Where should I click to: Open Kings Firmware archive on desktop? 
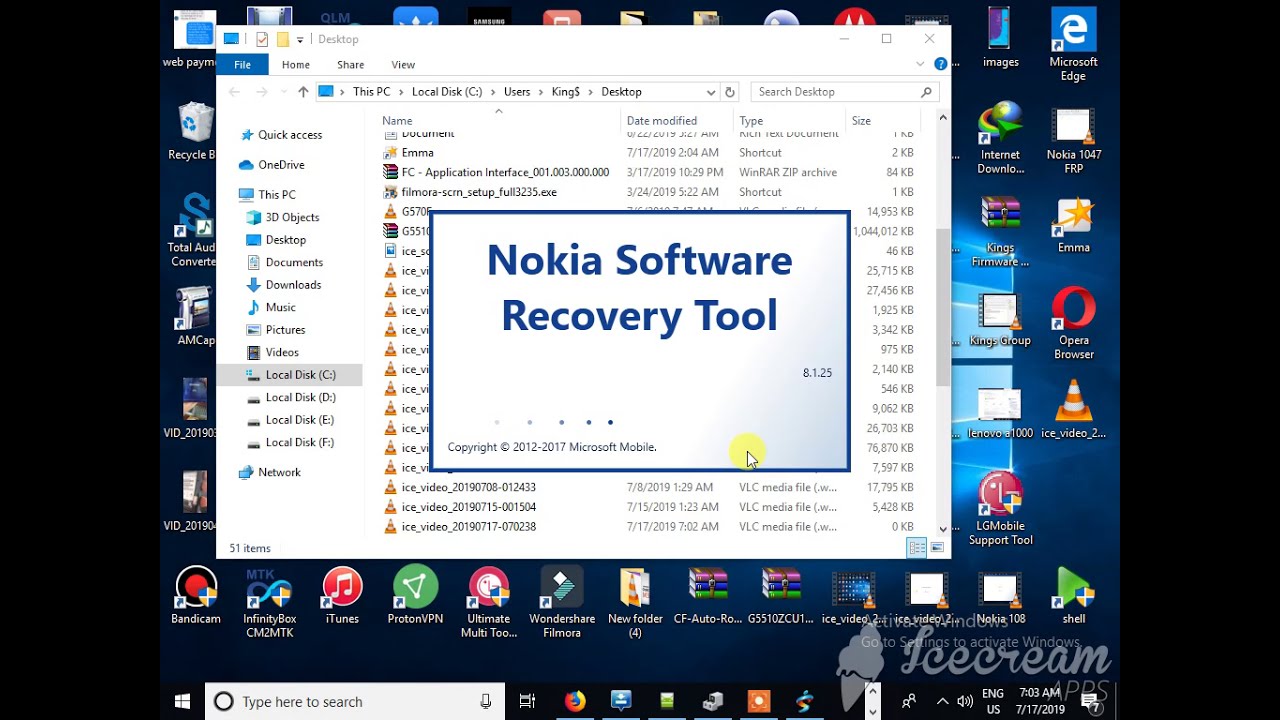pos(1000,232)
